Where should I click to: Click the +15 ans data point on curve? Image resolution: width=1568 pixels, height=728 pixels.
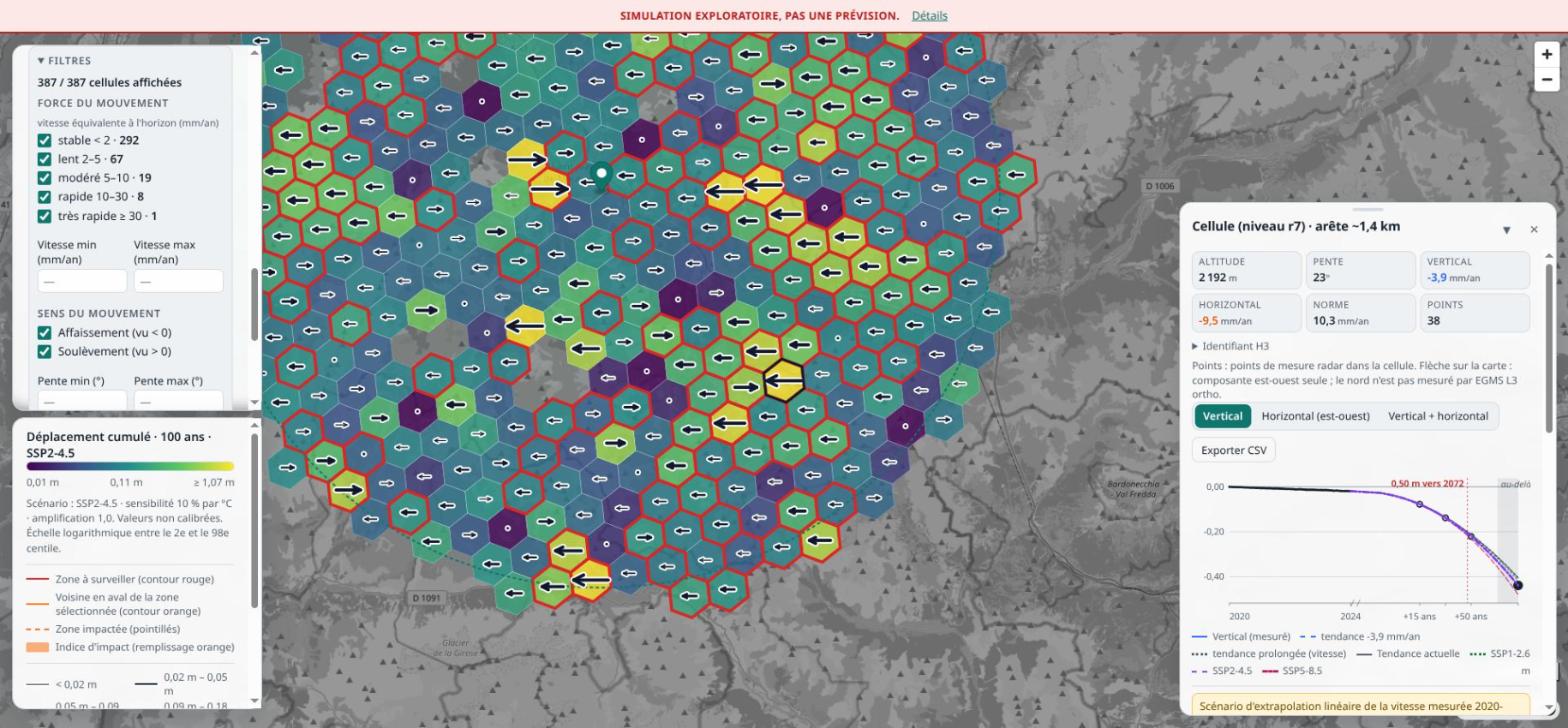pos(1419,504)
